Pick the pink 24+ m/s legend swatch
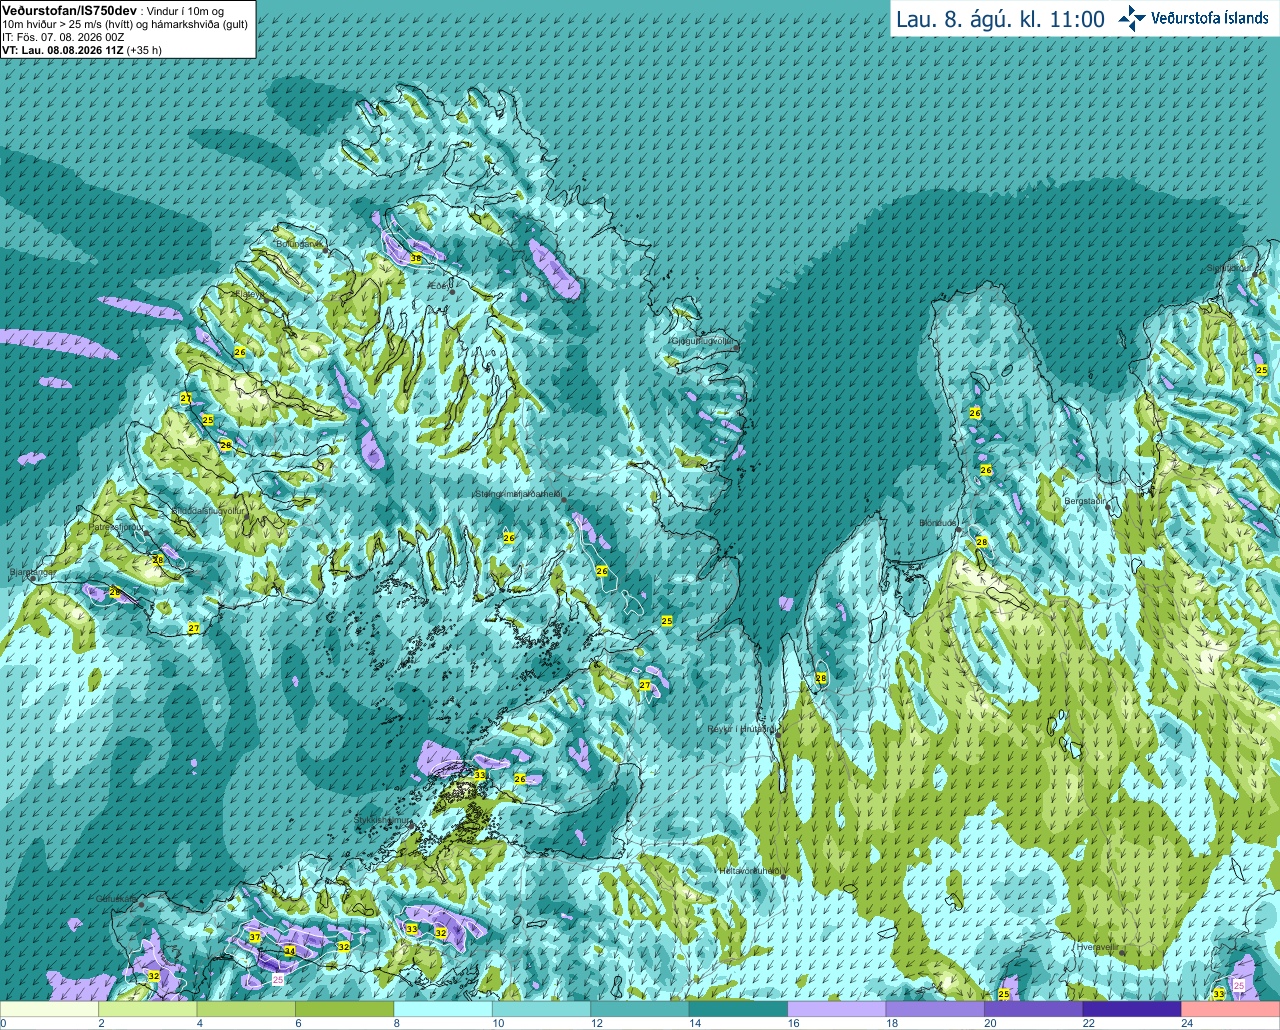Image resolution: width=1280 pixels, height=1030 pixels. pos(1230,1009)
